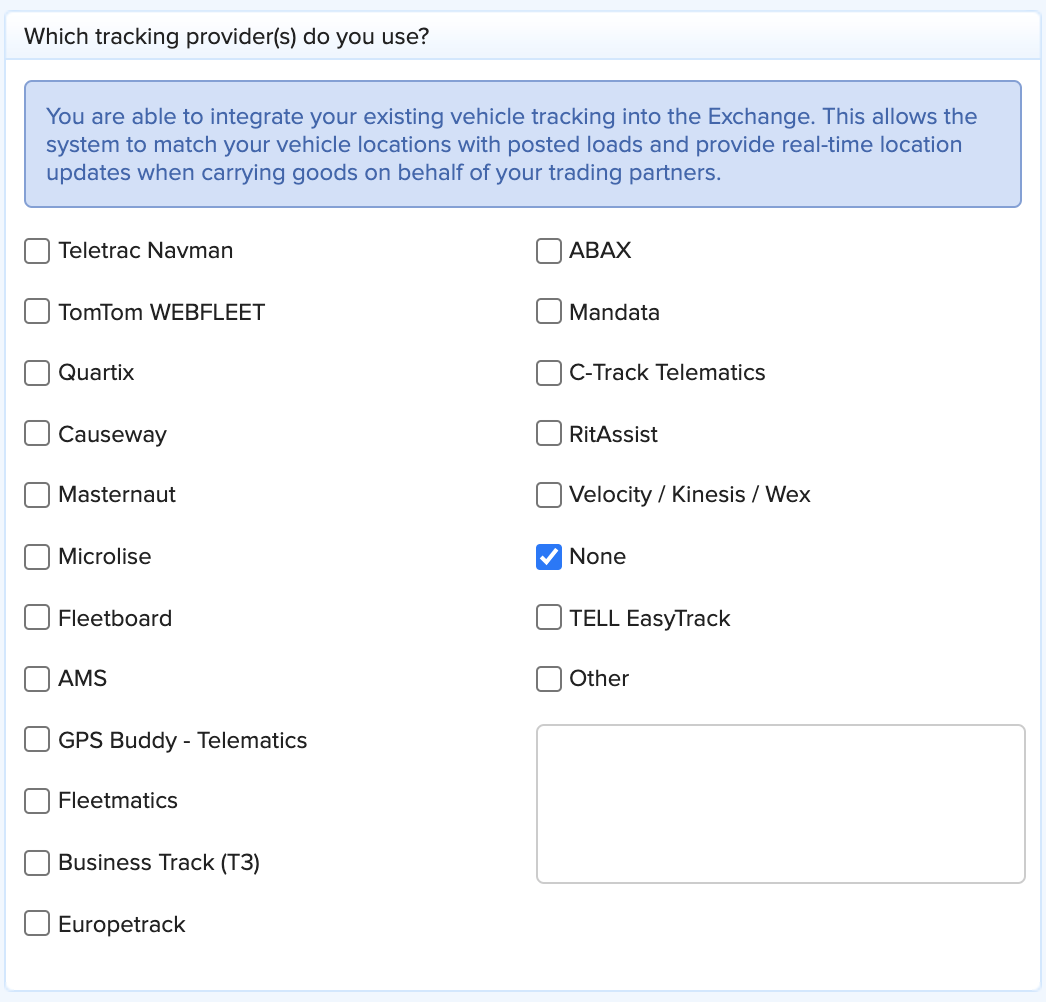Select the RitAssist checkbox
This screenshot has width=1046, height=1002.
point(548,434)
